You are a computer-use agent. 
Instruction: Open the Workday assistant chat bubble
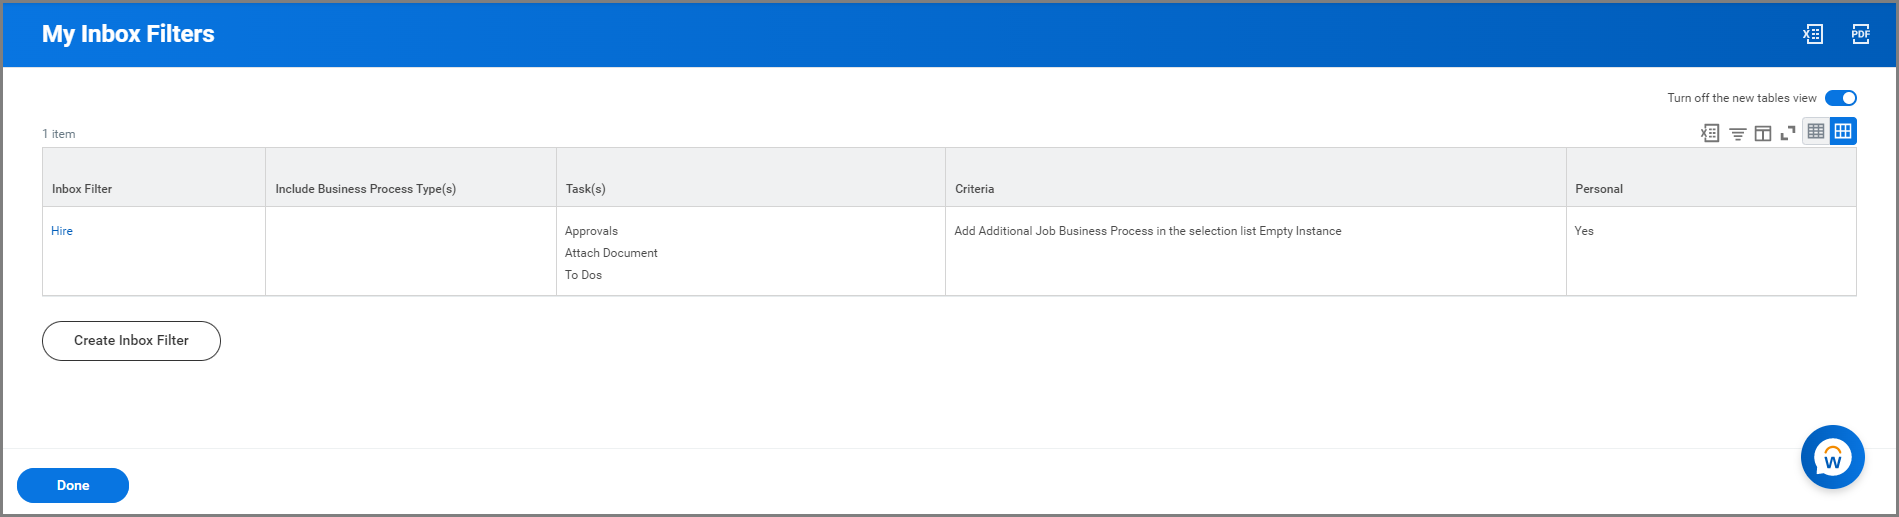(1832, 457)
